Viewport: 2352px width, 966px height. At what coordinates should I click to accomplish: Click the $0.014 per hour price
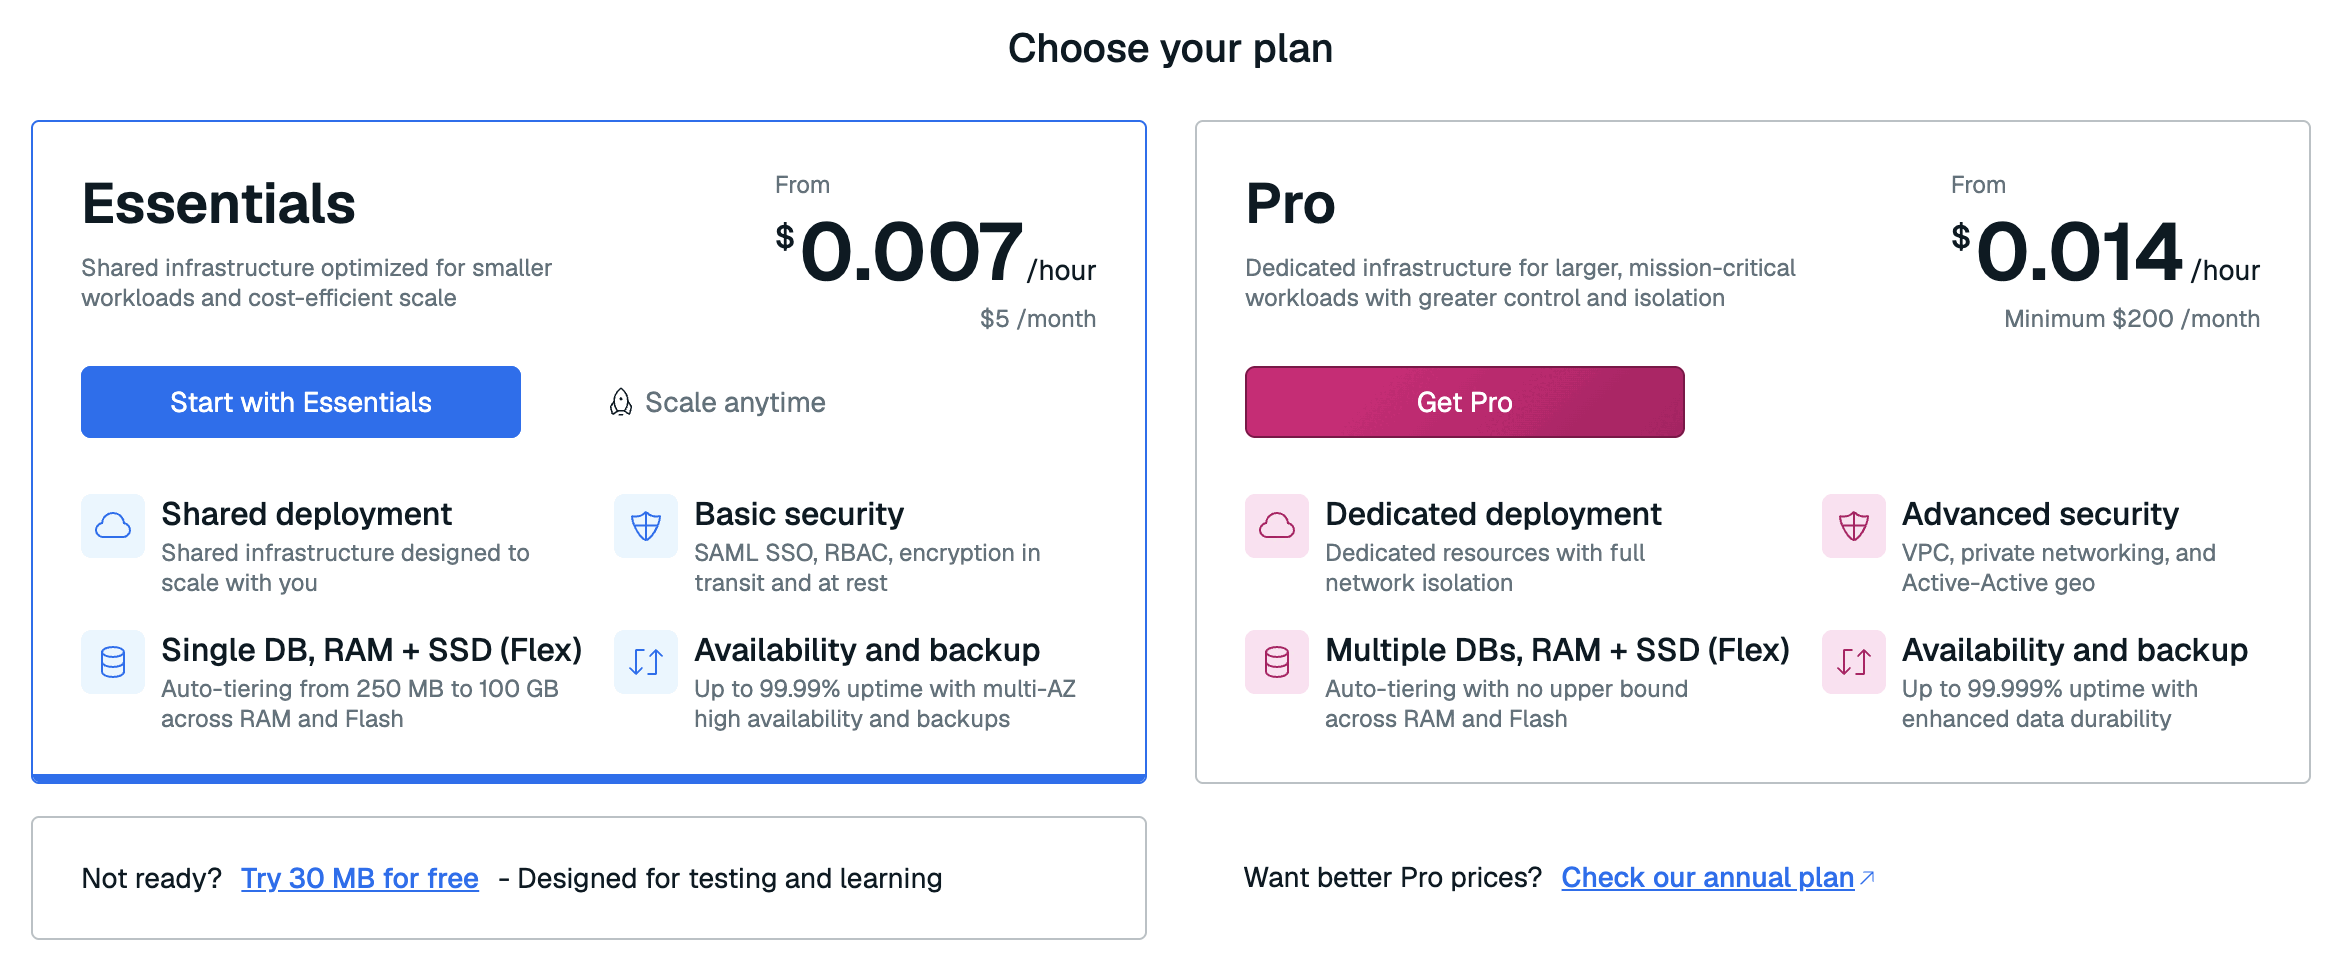2105,252
